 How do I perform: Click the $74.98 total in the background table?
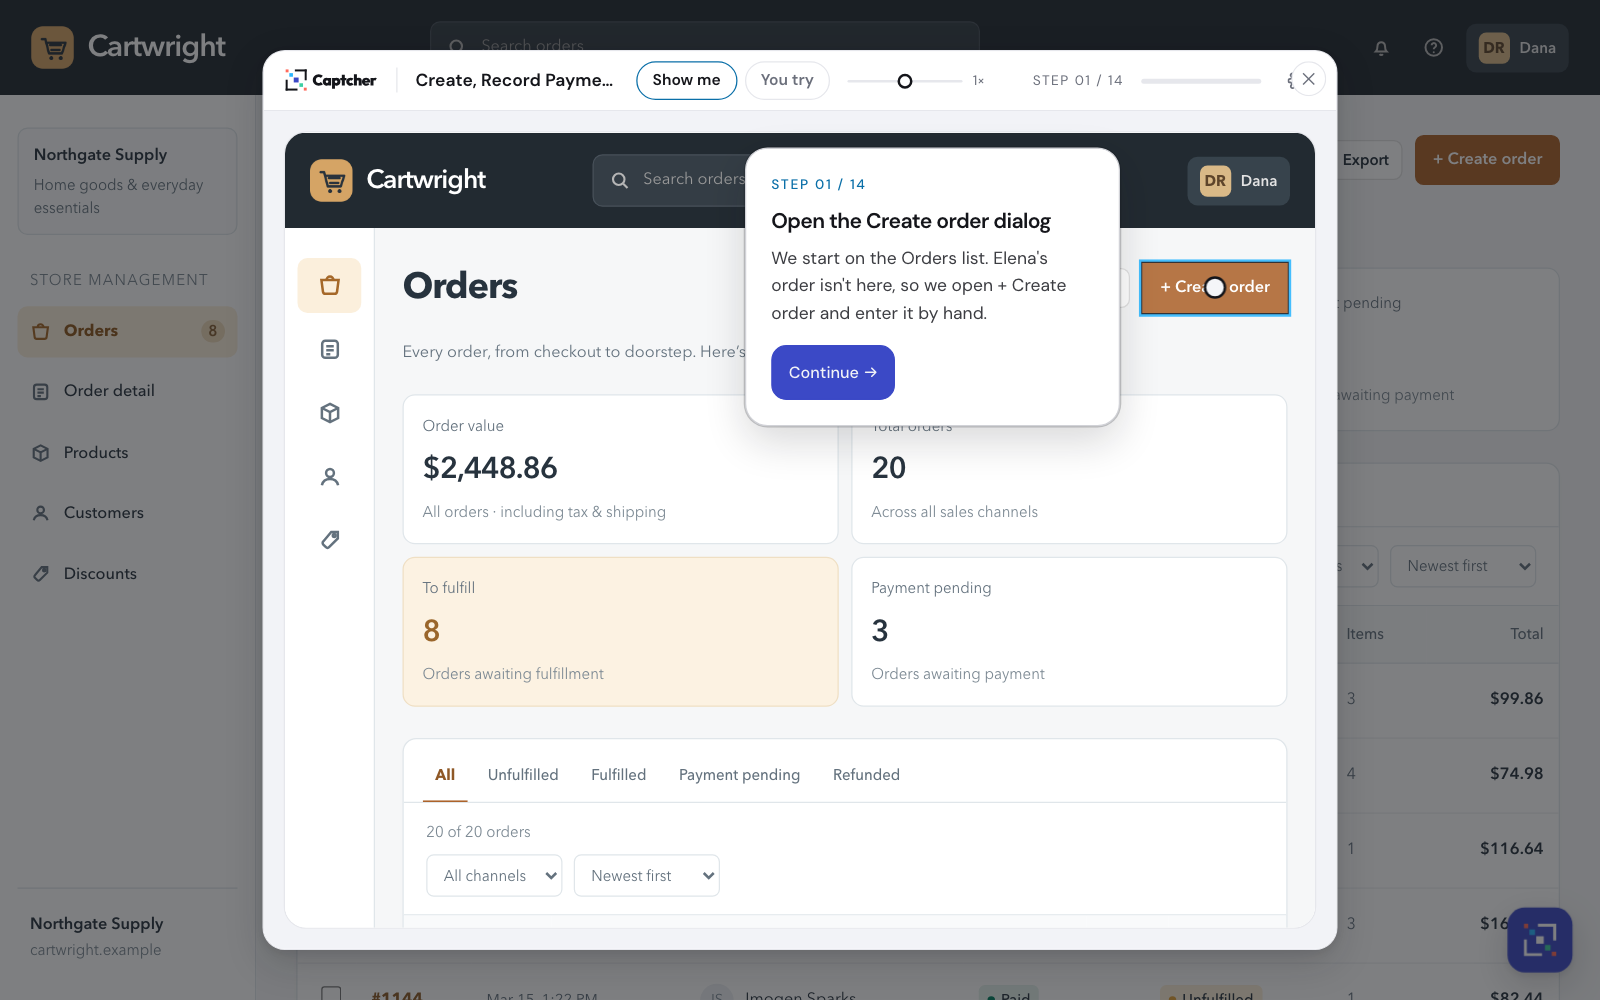(1516, 774)
